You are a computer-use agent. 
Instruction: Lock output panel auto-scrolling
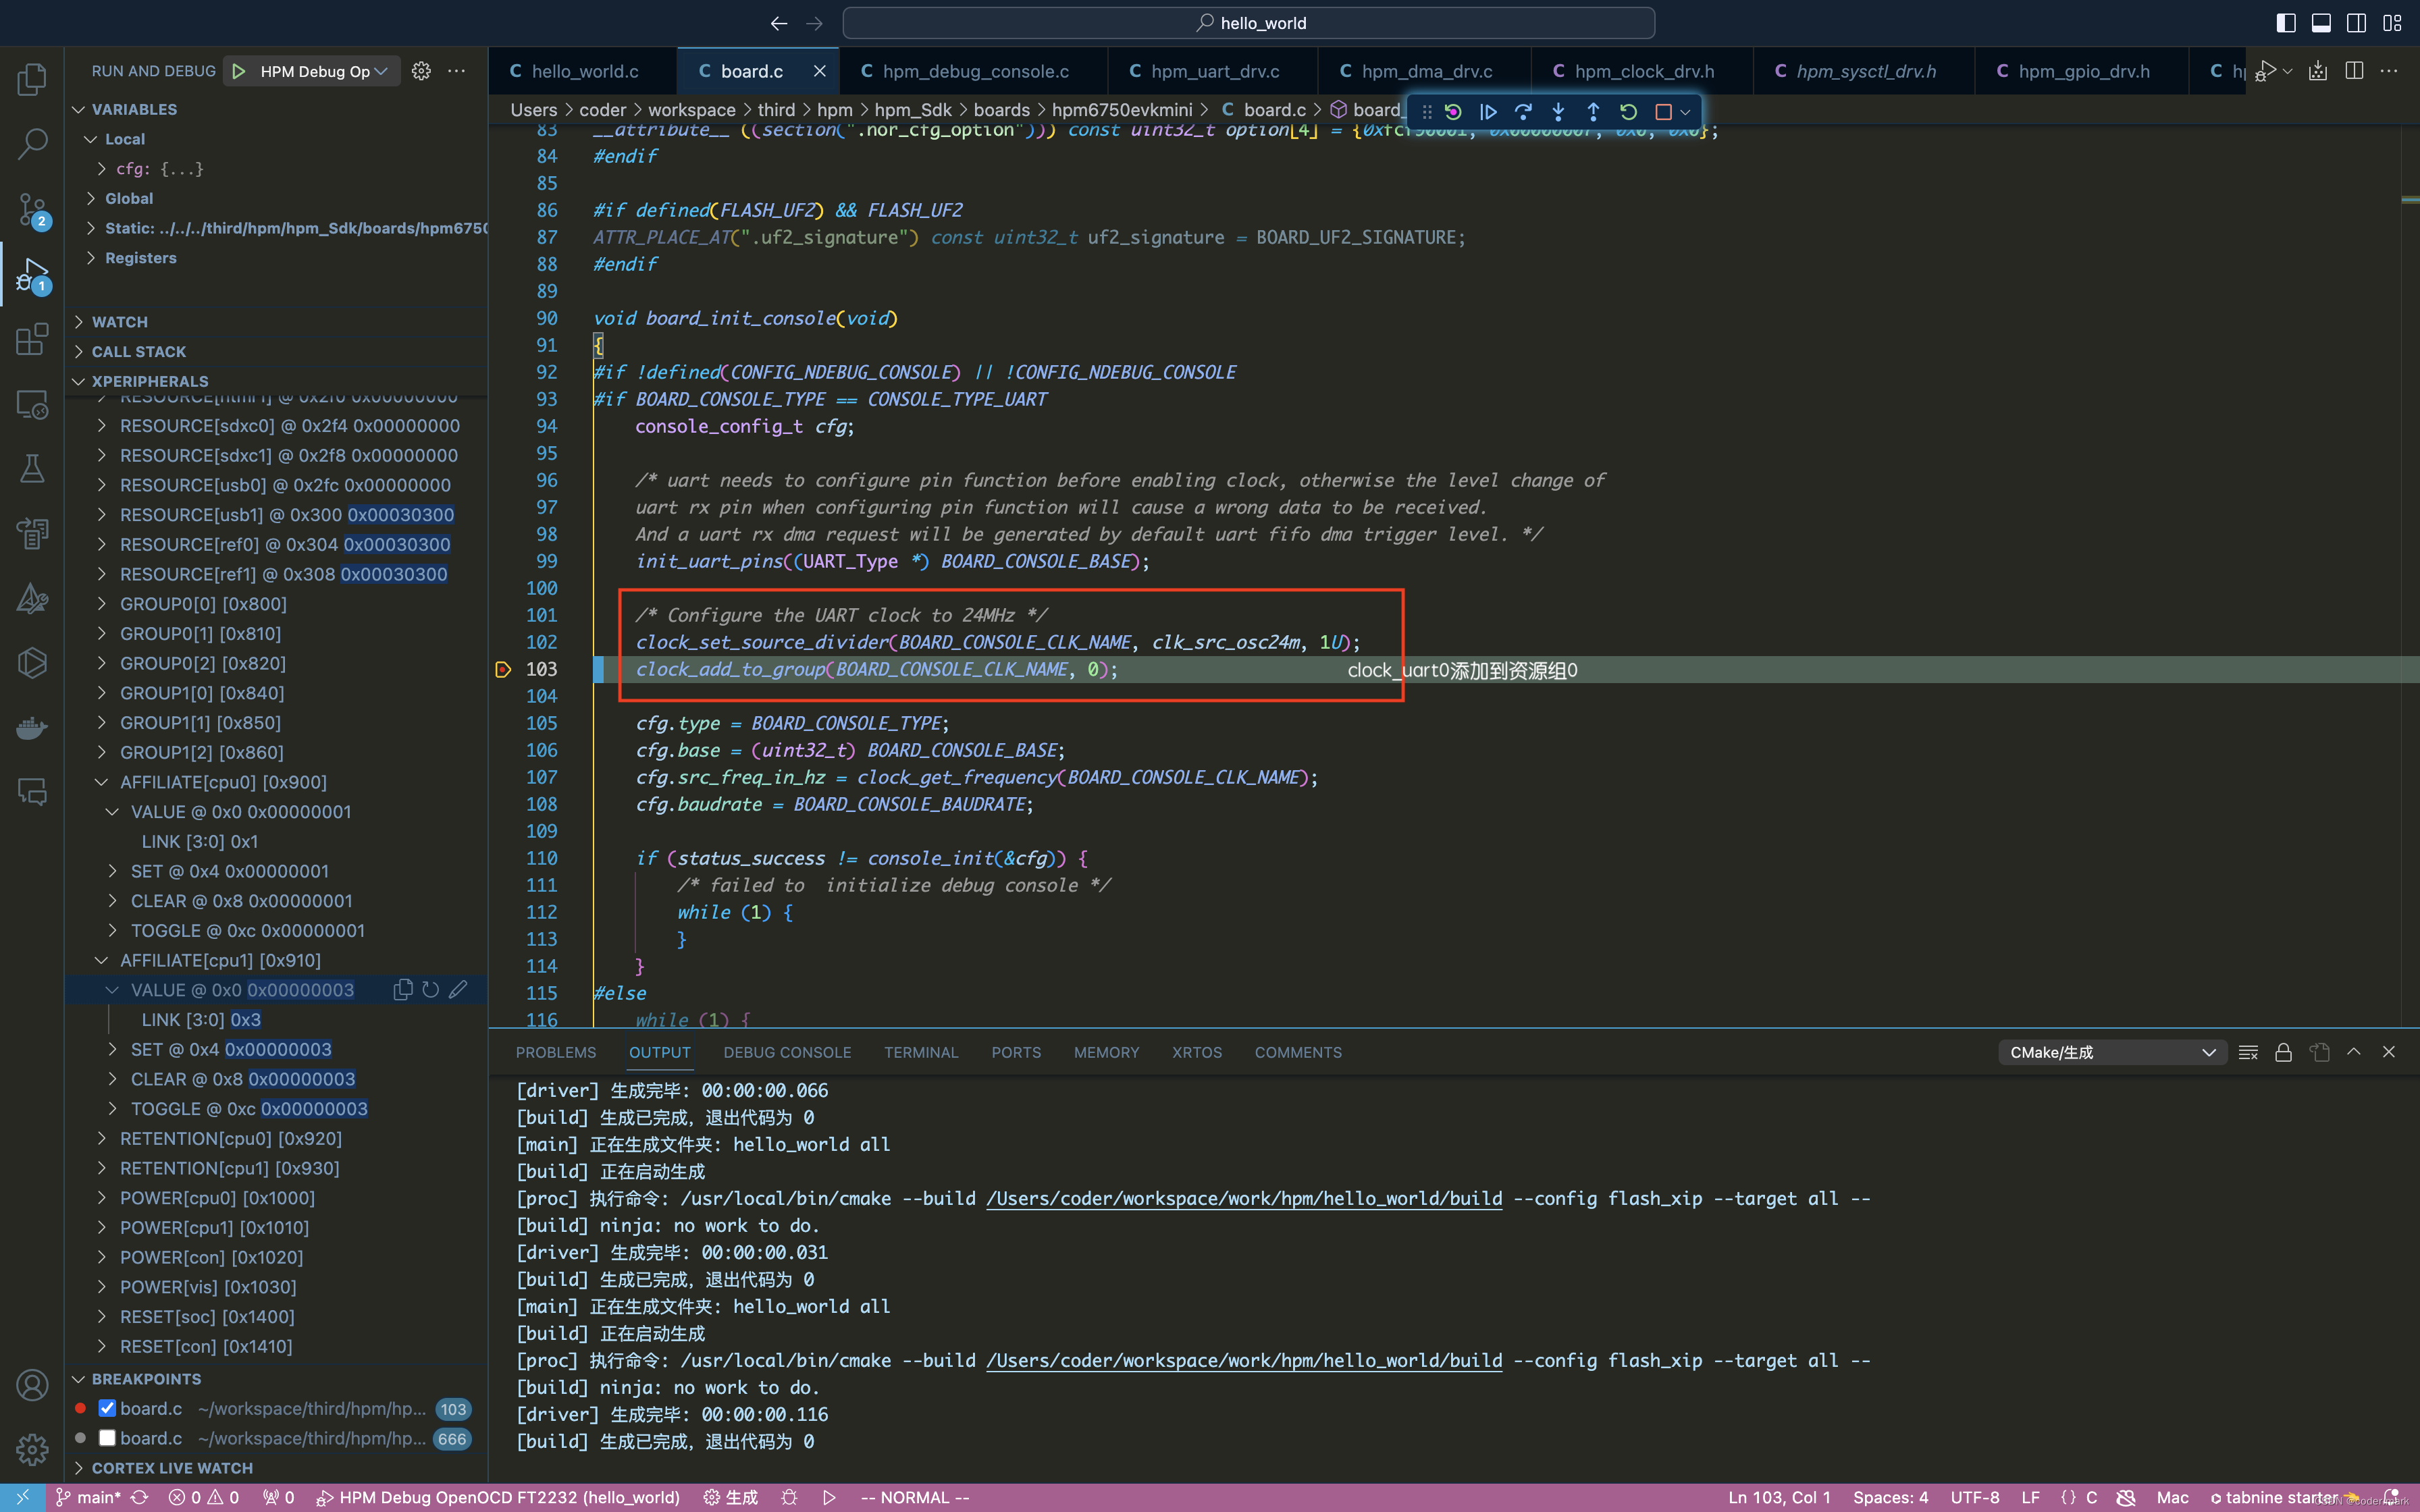tap(2283, 1052)
